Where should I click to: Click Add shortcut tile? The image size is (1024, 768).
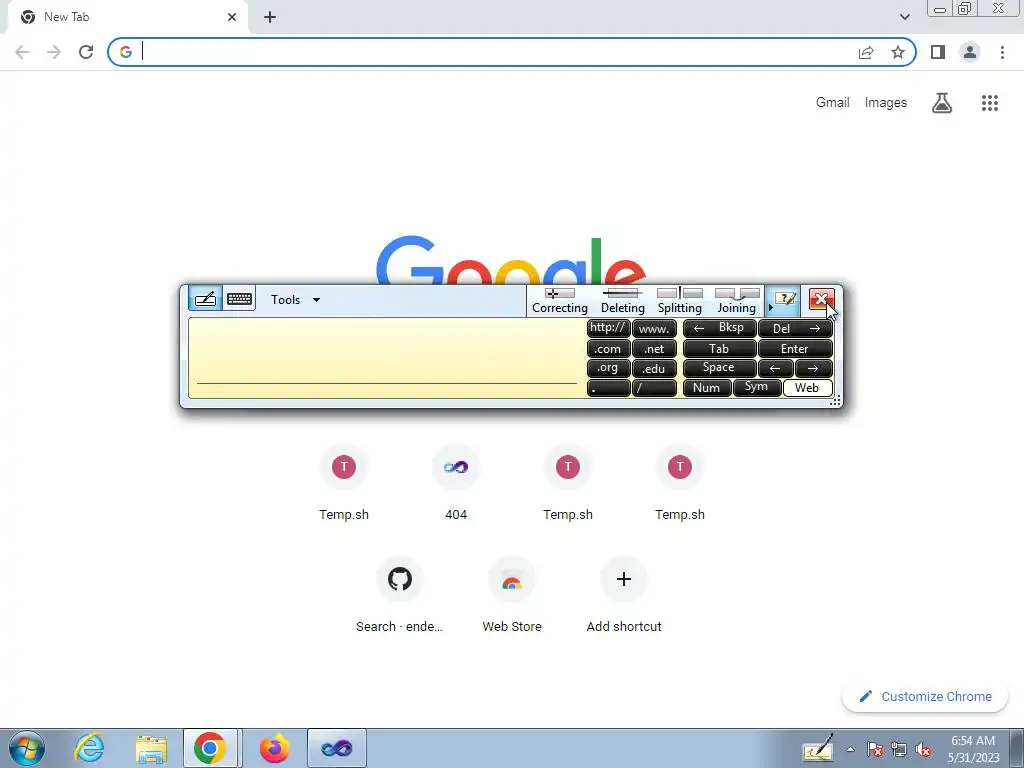coord(624,596)
